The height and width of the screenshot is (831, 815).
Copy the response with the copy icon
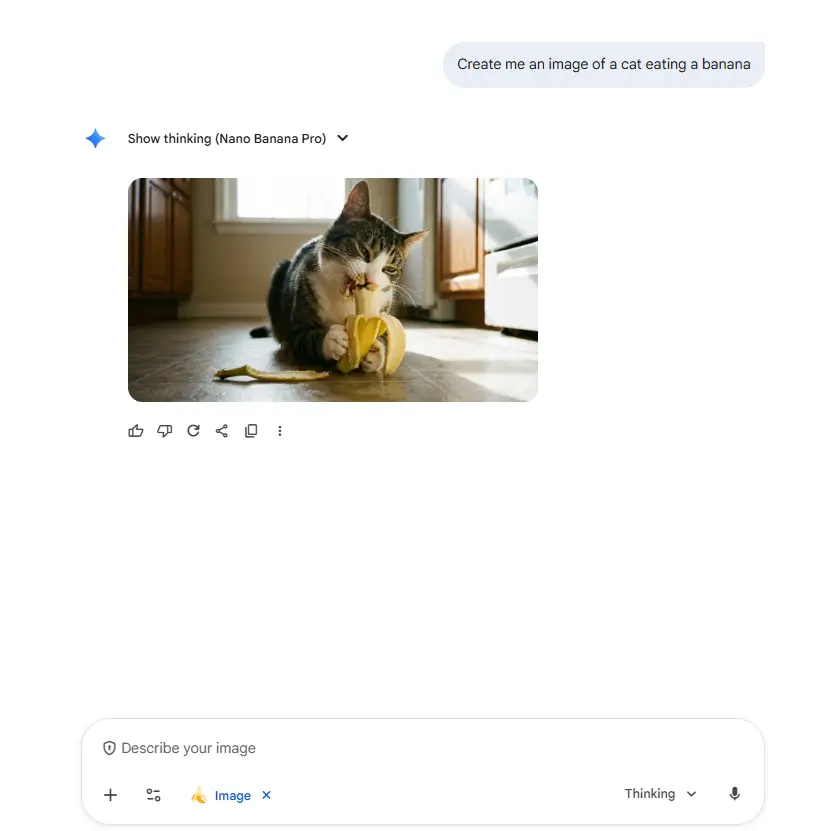click(251, 431)
